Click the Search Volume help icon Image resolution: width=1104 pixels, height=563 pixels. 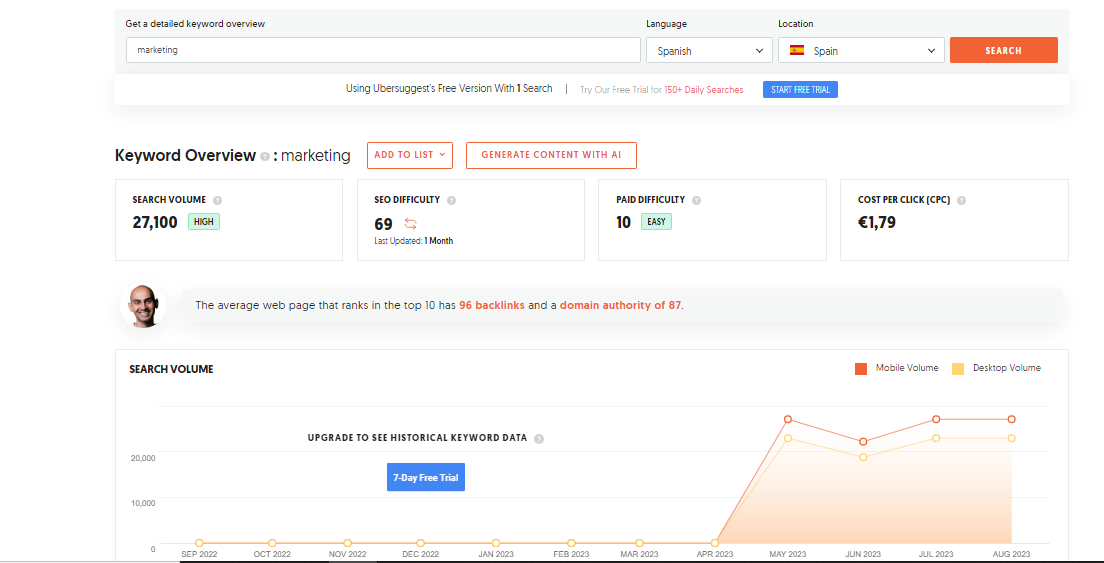click(x=218, y=200)
